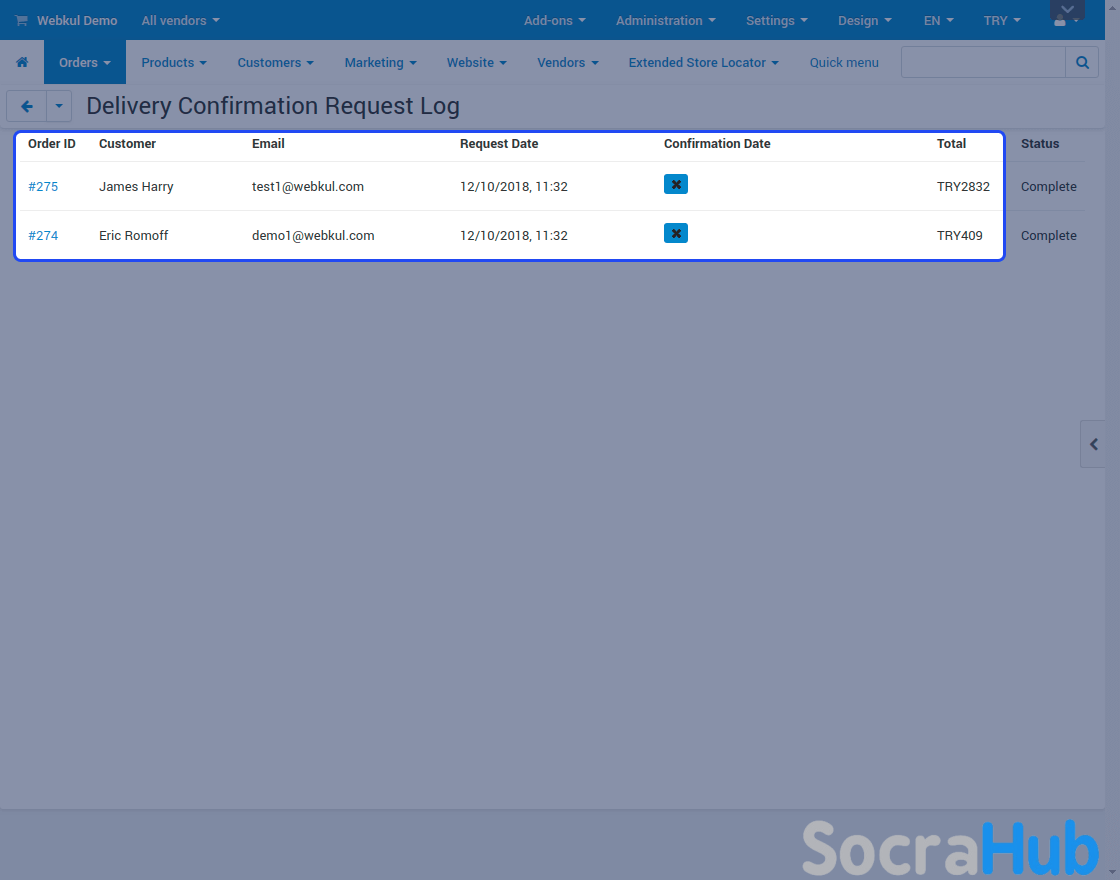The width and height of the screenshot is (1120, 880).
Task: Click the Webkul Demo store link
Action: 76,21
